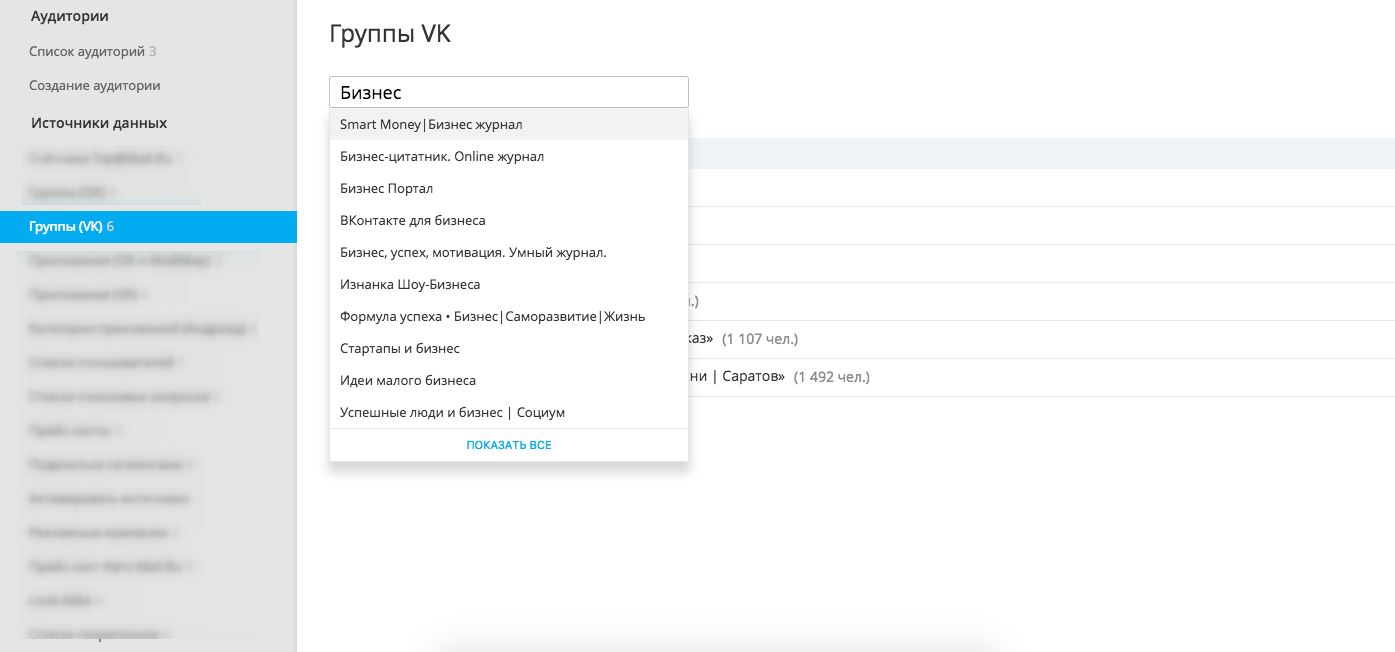The height and width of the screenshot is (652, 1395).
Task: Select the 'Стартапы и бизнес' group
Action: pos(400,349)
